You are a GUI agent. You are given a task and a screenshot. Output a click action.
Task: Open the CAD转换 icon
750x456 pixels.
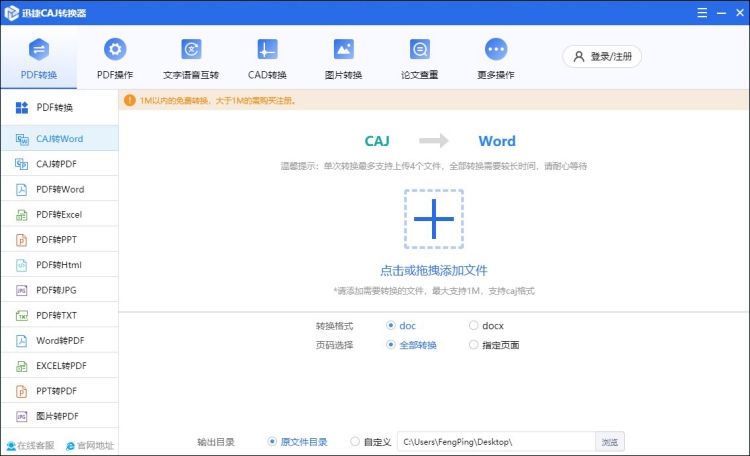pyautogui.click(x=267, y=49)
